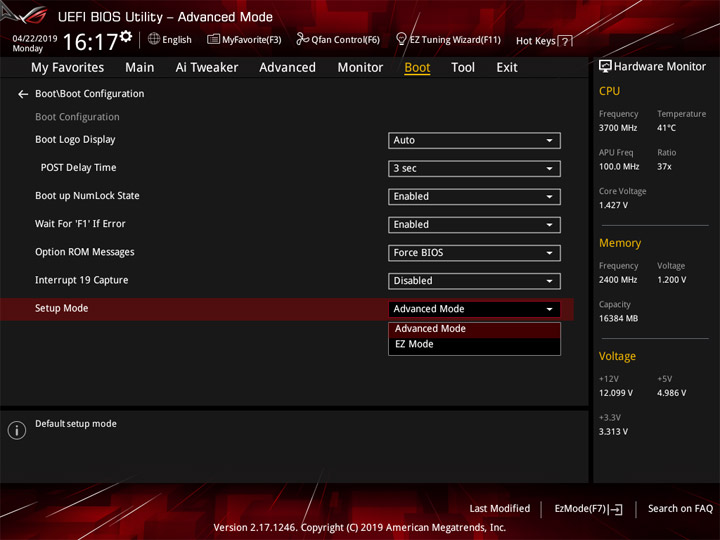This screenshot has width=720, height=540.
Task: Click the Memory frequency value 2400 MHz
Action: [618, 280]
